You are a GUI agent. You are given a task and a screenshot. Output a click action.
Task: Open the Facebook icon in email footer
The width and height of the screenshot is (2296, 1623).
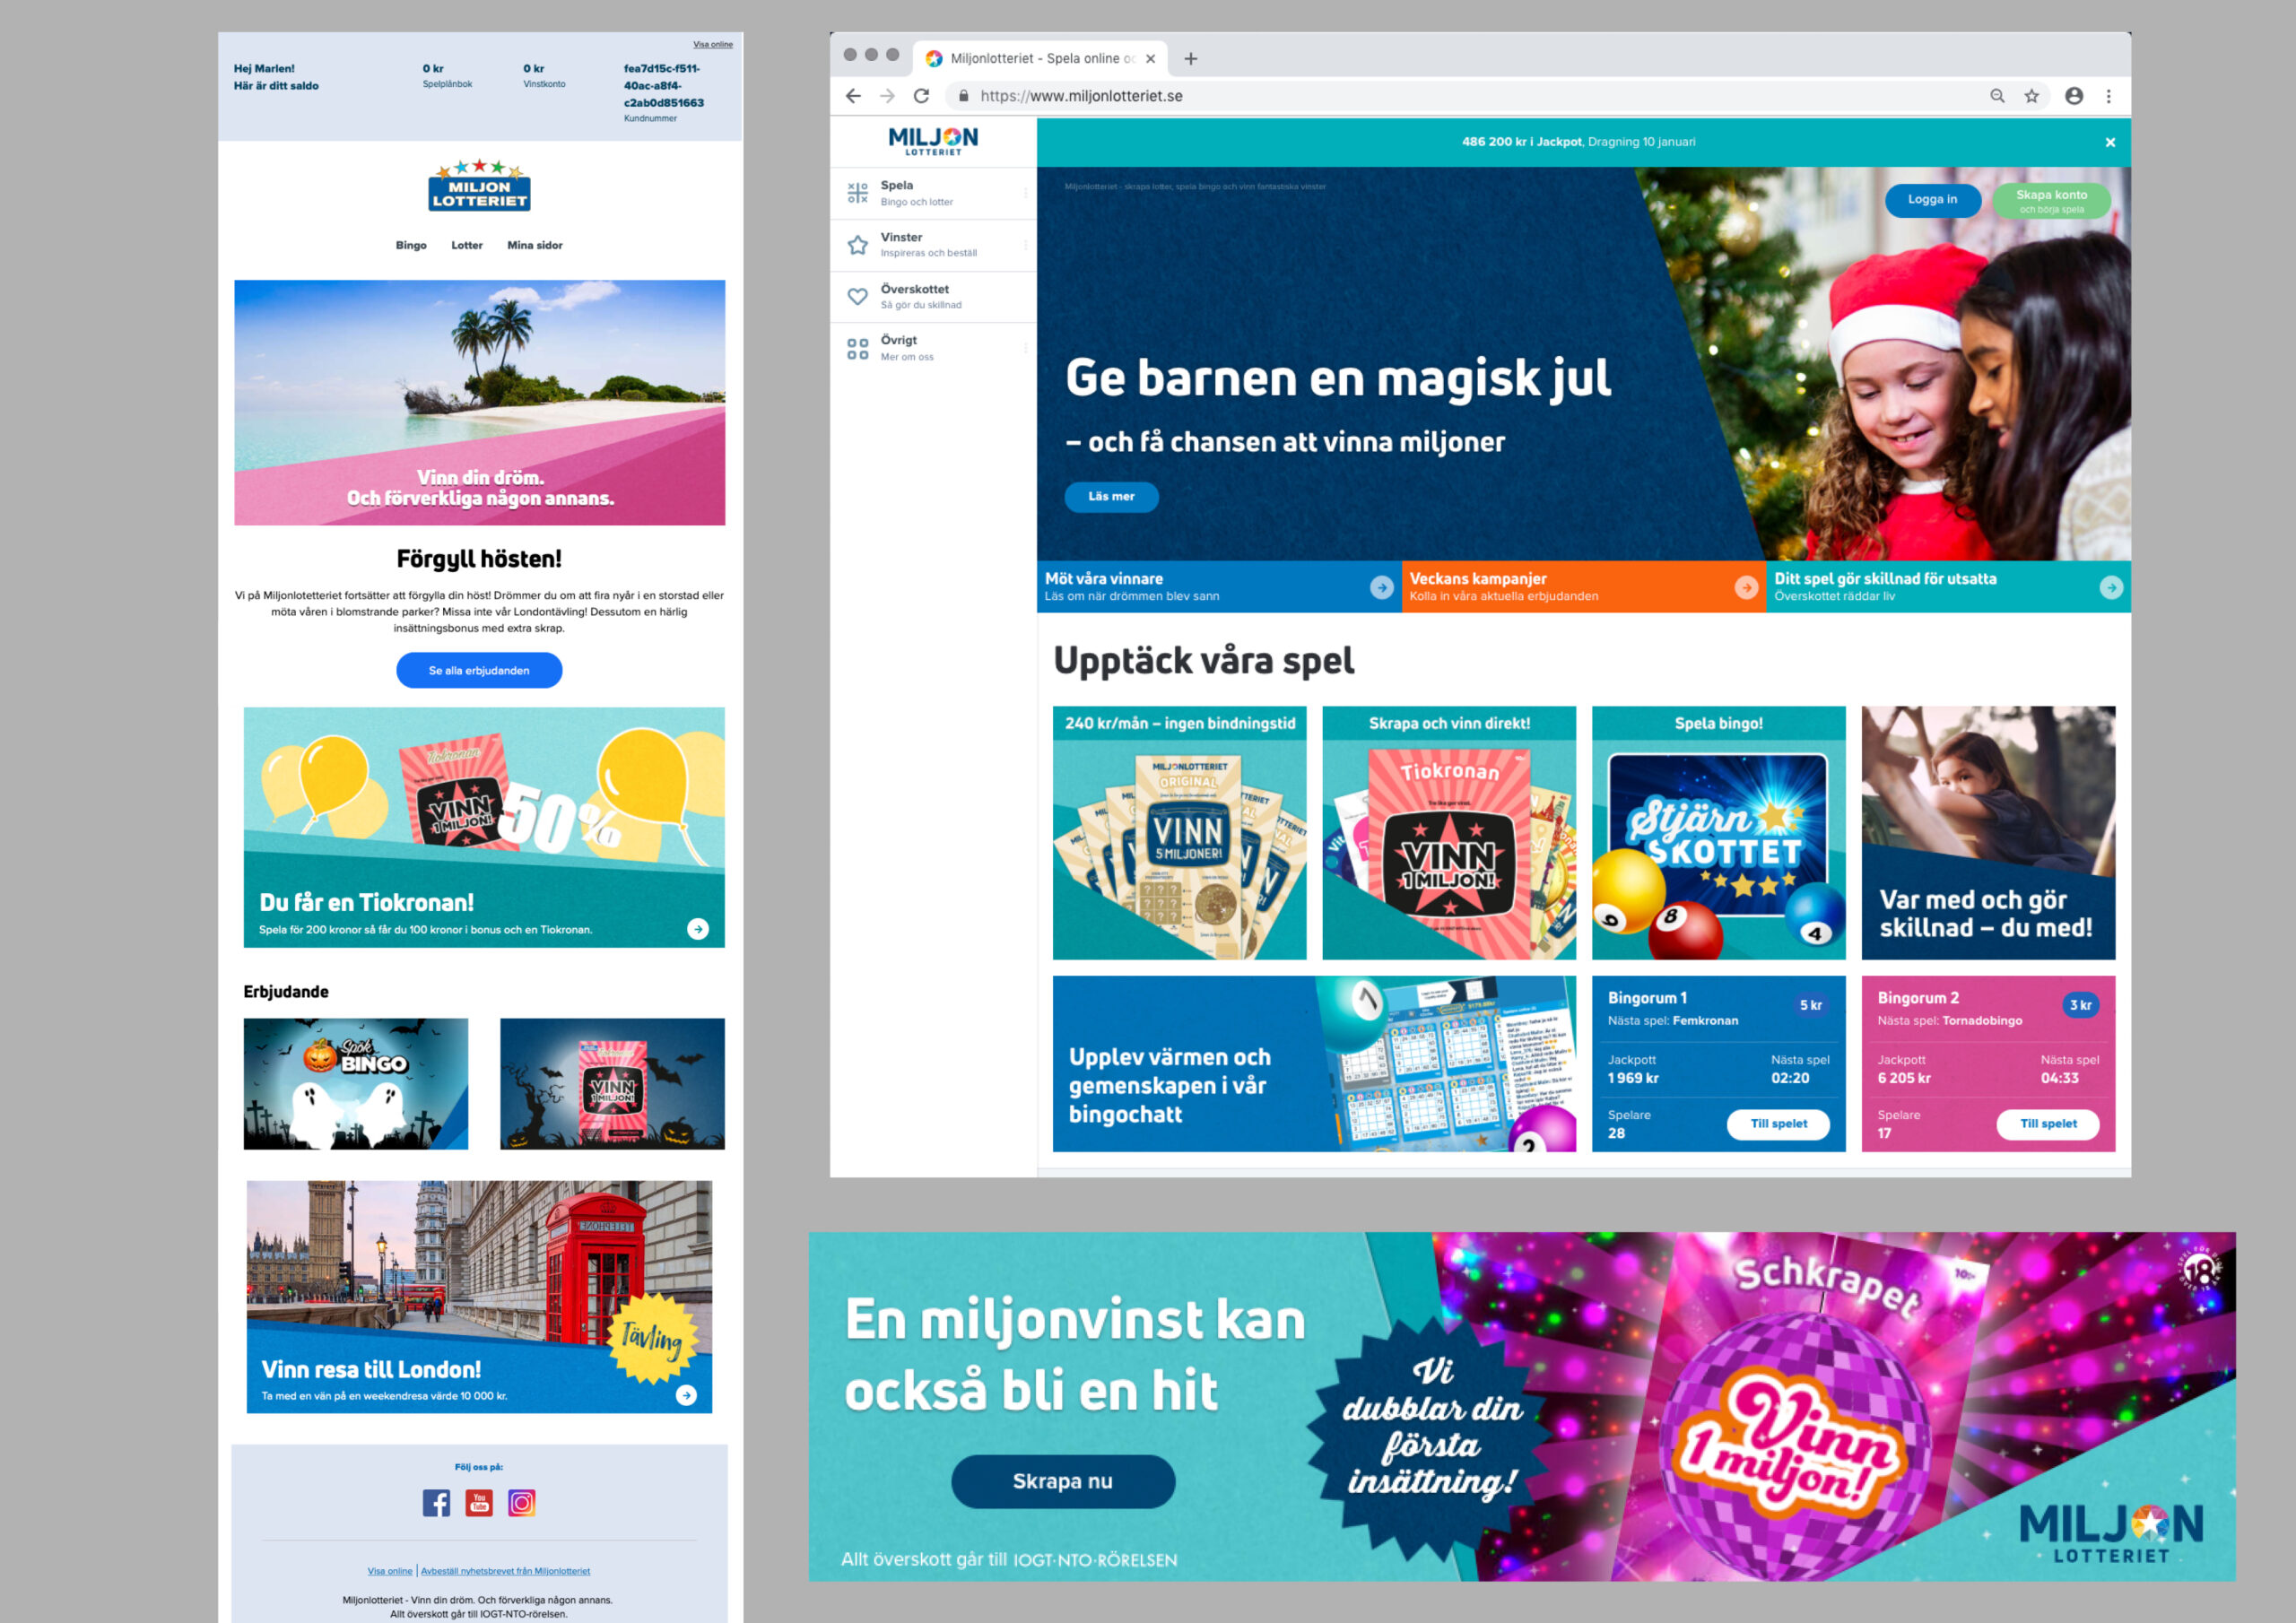(436, 1502)
